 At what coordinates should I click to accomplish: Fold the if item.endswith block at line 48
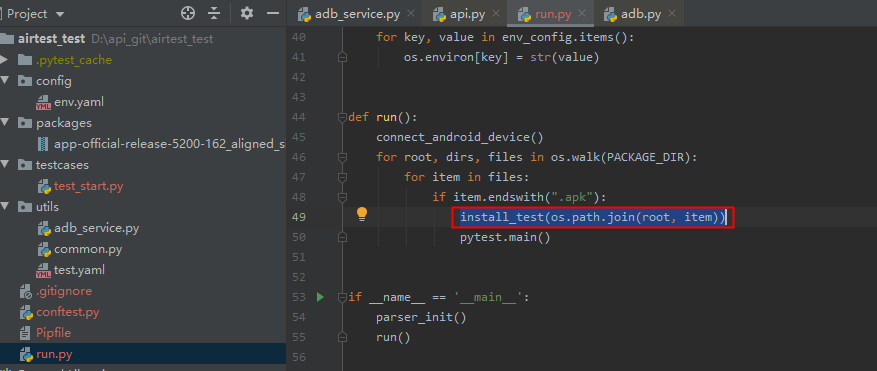tap(342, 198)
